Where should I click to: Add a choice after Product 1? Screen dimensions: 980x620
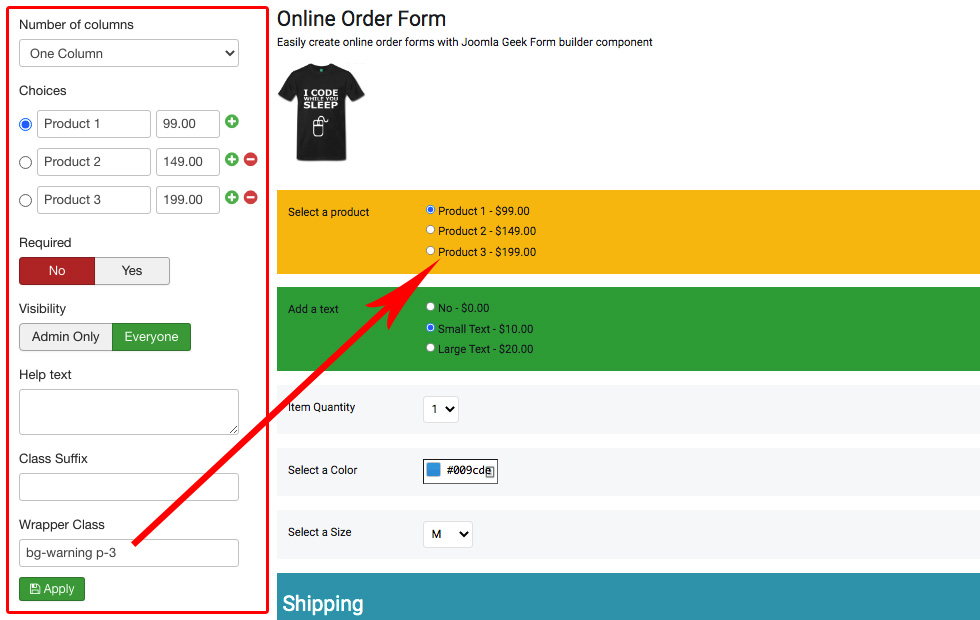pyautogui.click(x=232, y=121)
